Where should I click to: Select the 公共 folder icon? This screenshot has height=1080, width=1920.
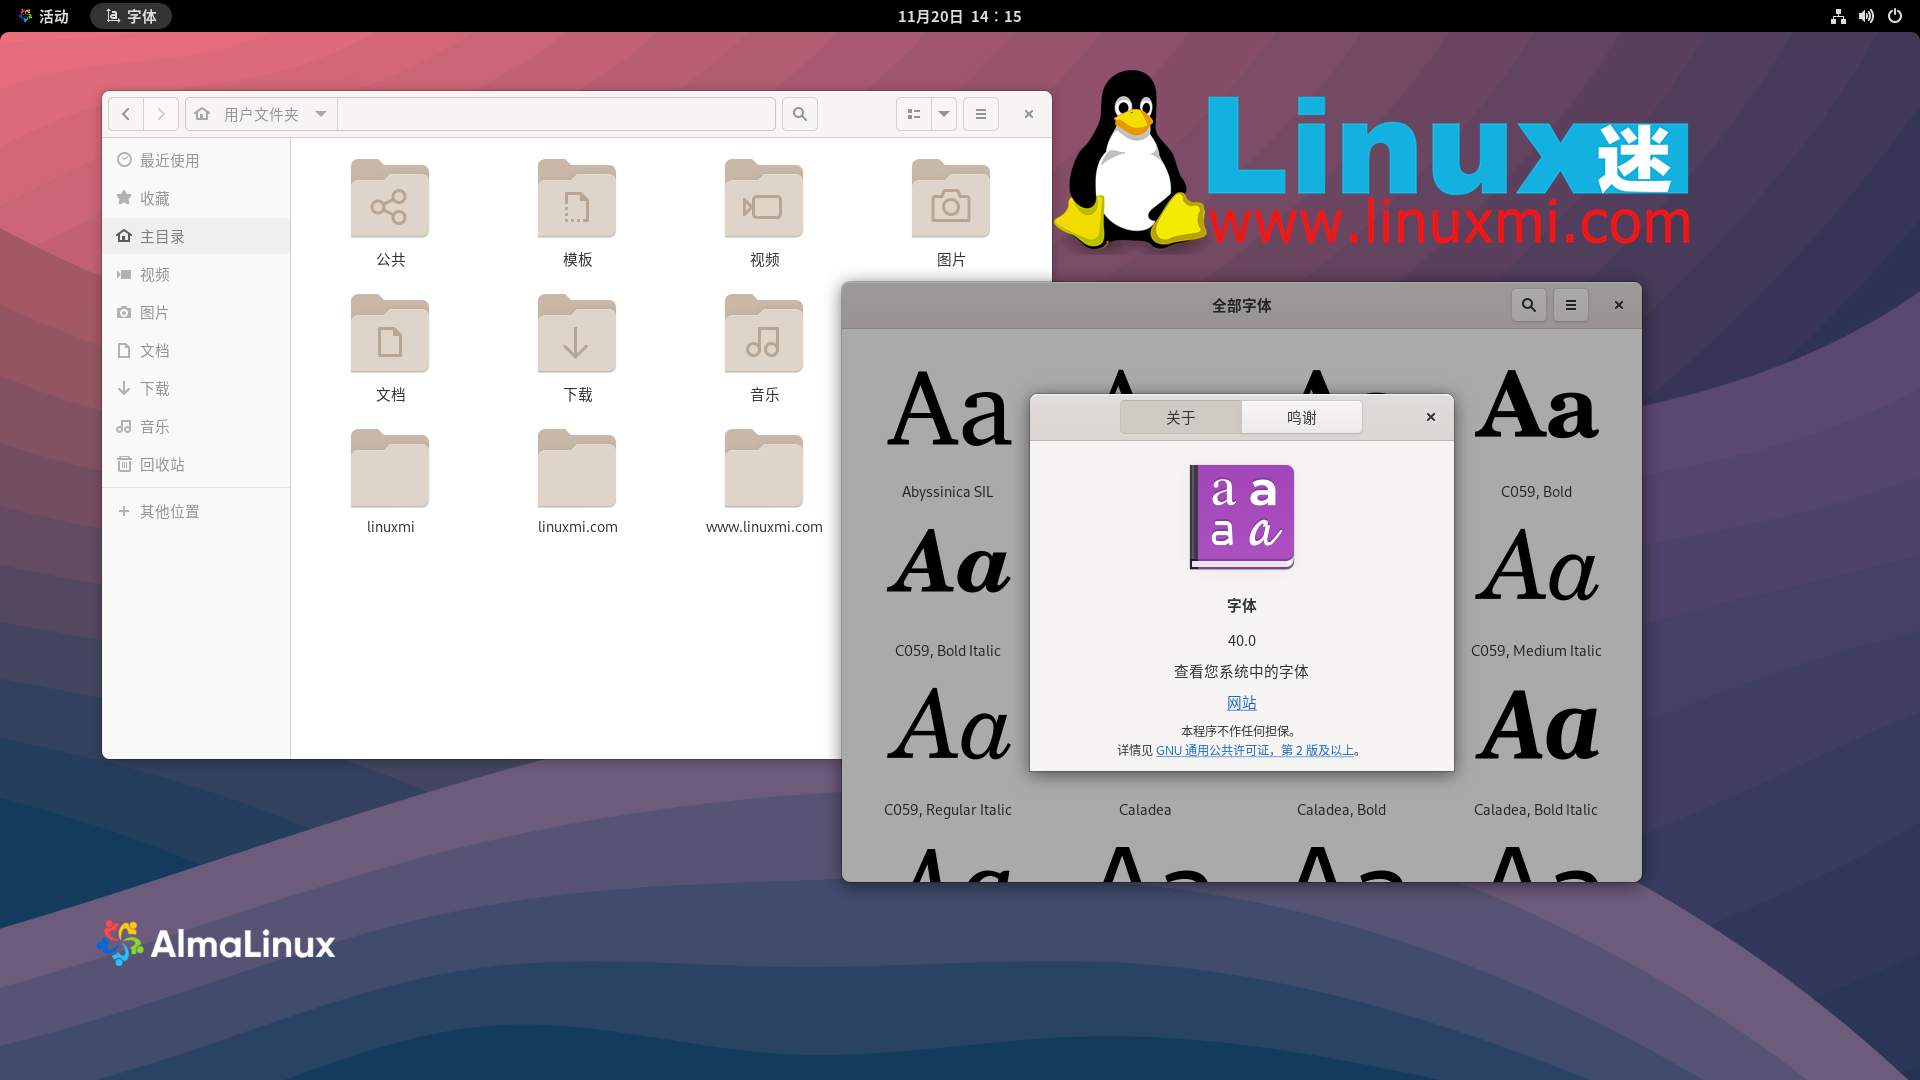(x=390, y=199)
